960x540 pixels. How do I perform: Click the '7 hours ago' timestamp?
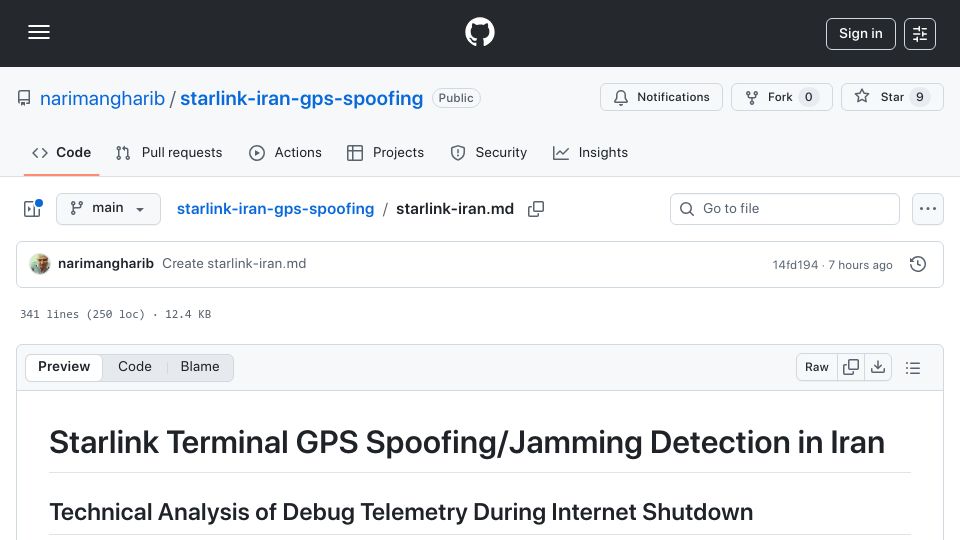pyautogui.click(x=860, y=265)
